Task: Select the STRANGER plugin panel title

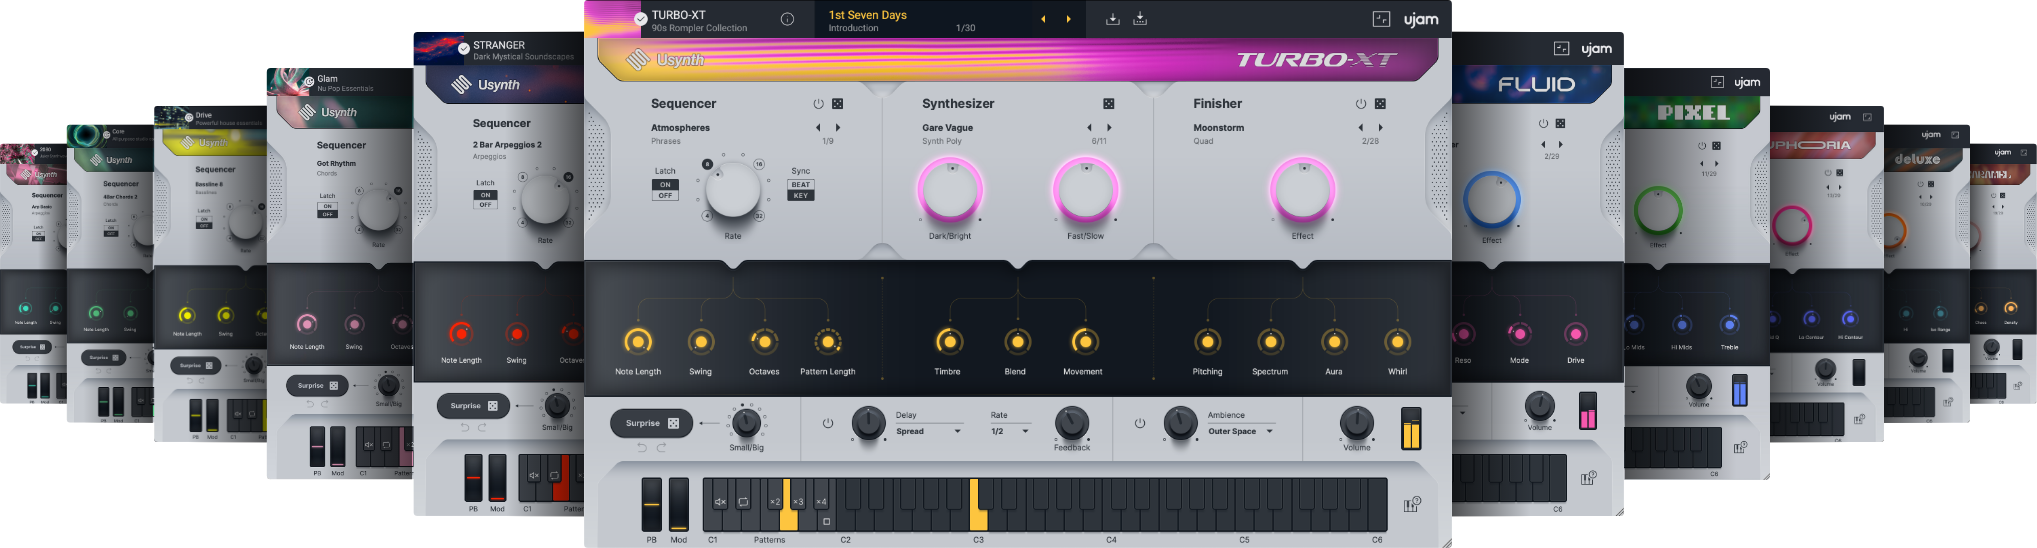Action: 499,45
